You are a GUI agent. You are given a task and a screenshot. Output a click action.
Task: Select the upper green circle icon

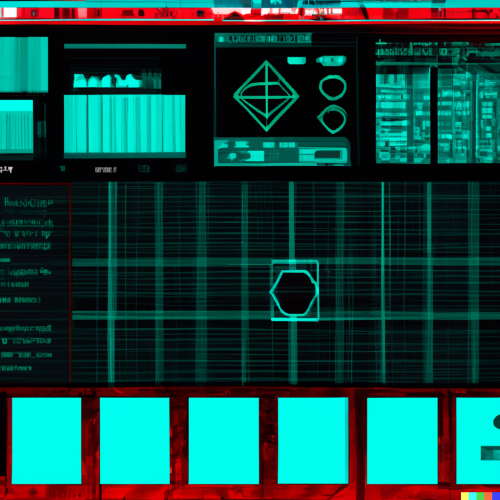coord(333,88)
